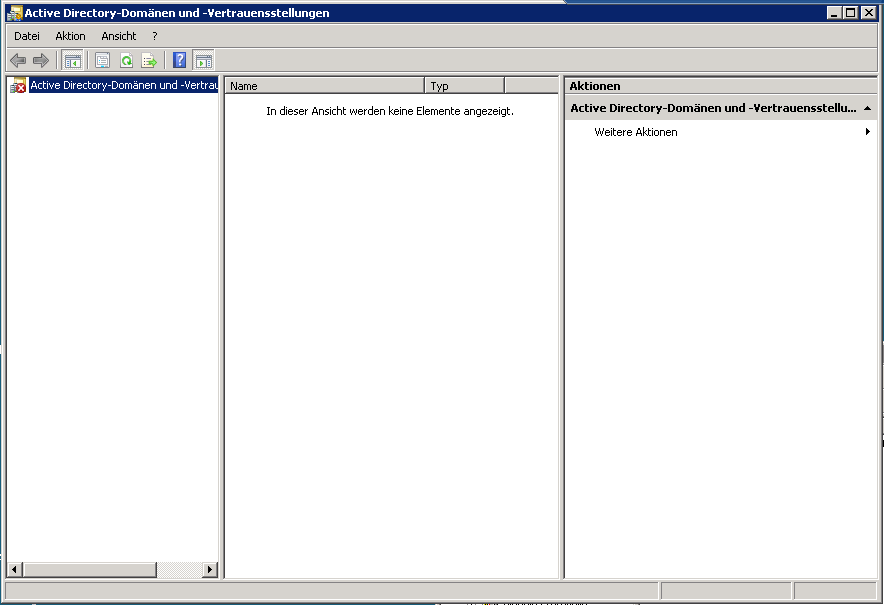
Task: Open the Datei menu
Action: (x=26, y=36)
